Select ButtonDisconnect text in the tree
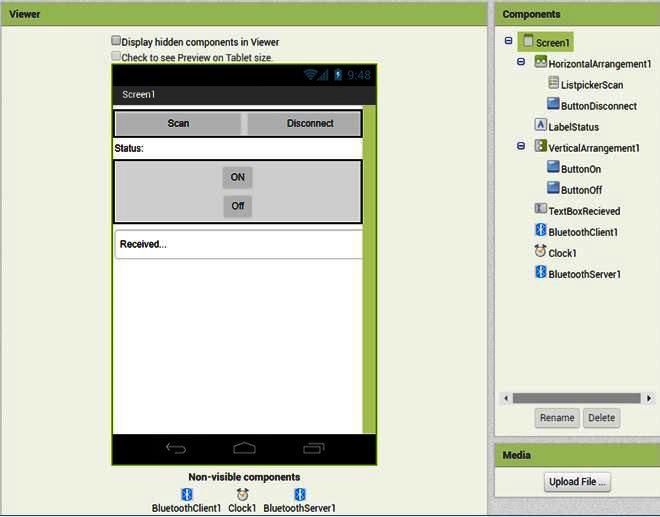This screenshot has width=660, height=517. click(599, 106)
